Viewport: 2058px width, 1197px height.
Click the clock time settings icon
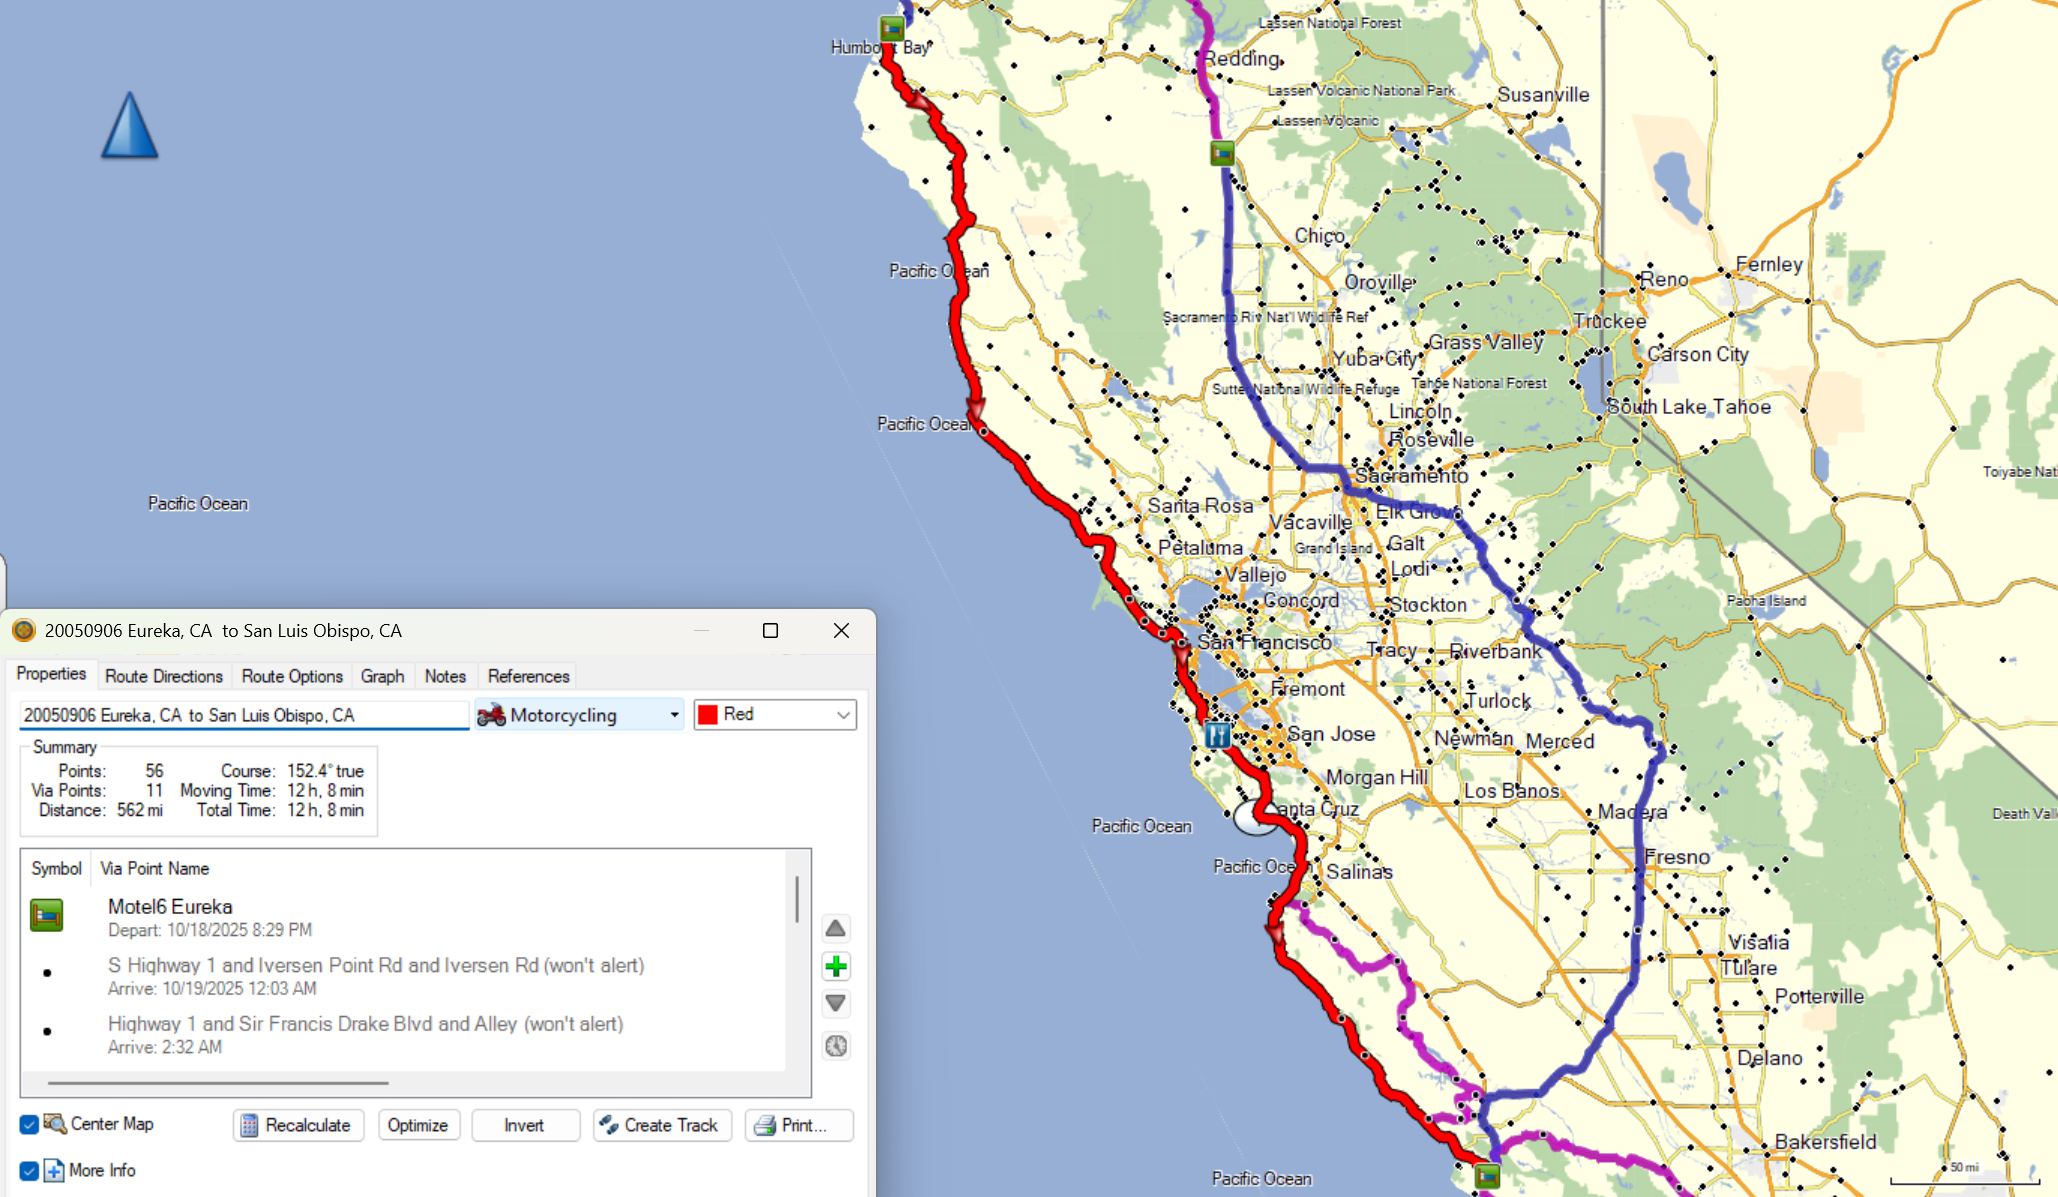coord(836,1046)
